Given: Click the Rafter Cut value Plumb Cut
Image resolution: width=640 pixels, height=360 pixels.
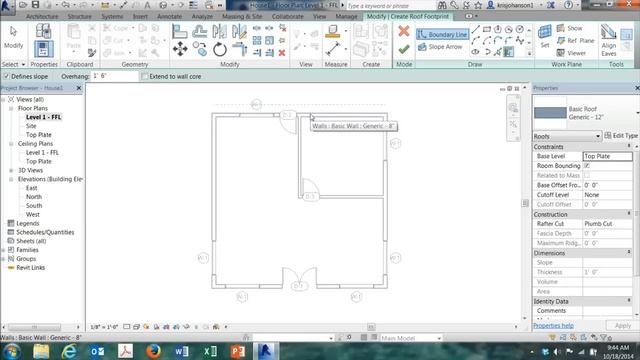Looking at the screenshot, I should pyautogui.click(x=607, y=224).
